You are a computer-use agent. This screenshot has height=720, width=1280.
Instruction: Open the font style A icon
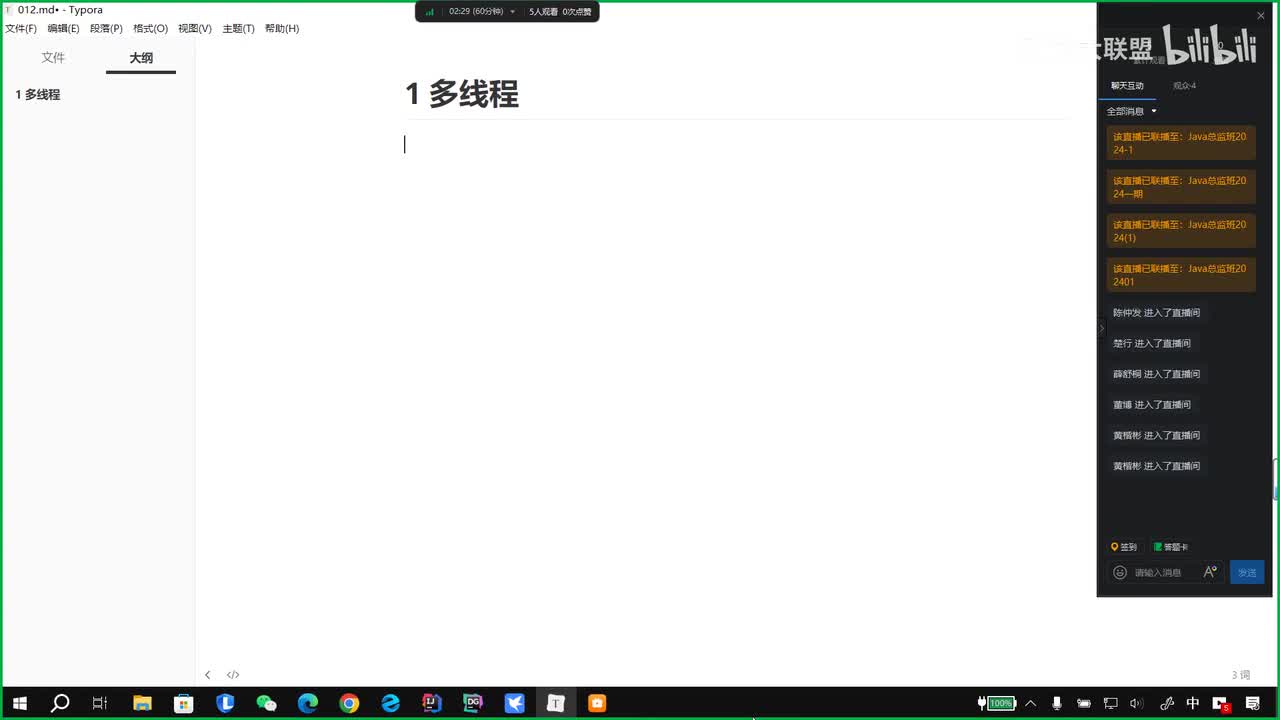tap(1210, 572)
